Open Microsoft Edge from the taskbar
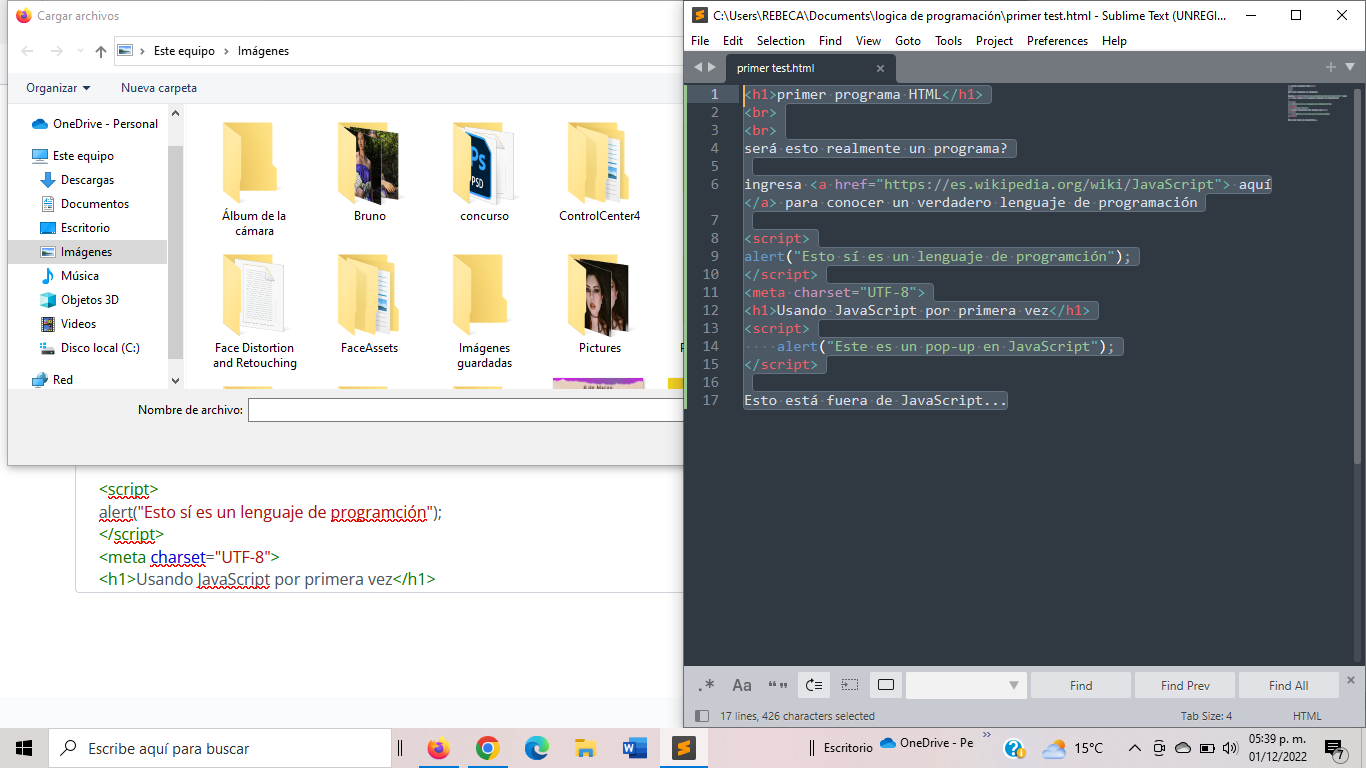 pos(536,748)
